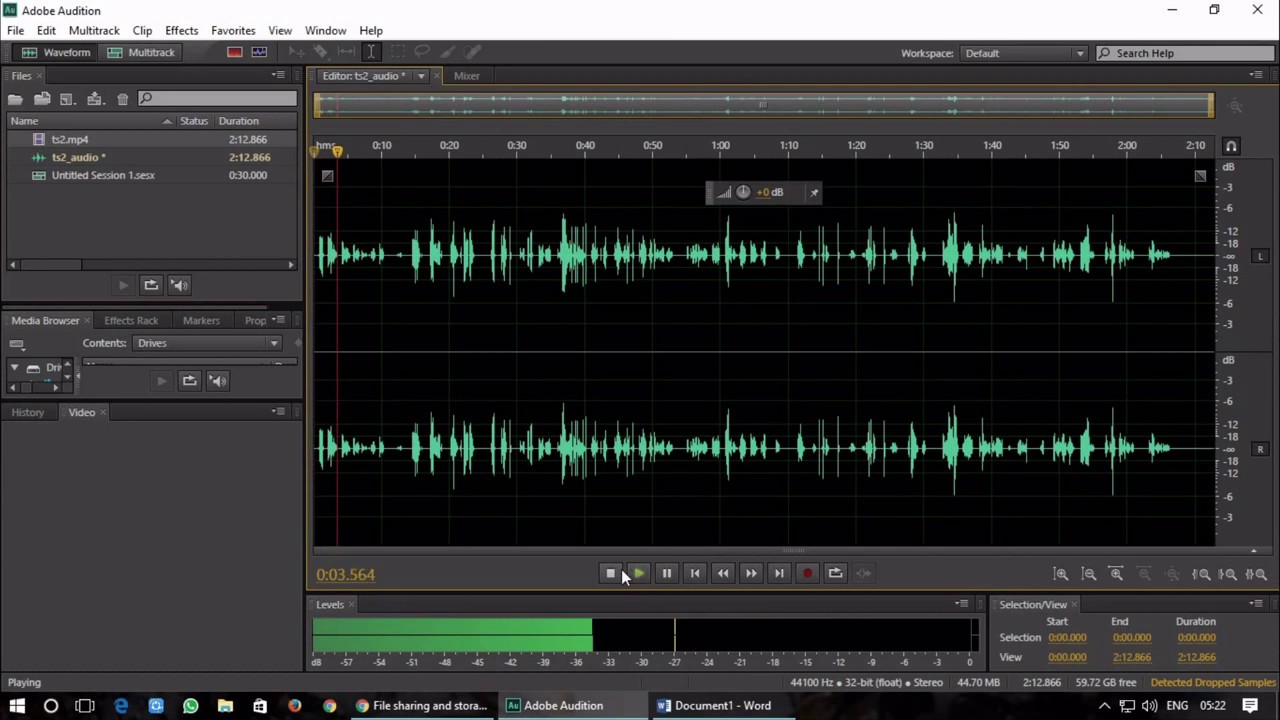Image resolution: width=1280 pixels, height=720 pixels.
Task: Toggle Loop Playback in the transport bar
Action: [x=835, y=573]
